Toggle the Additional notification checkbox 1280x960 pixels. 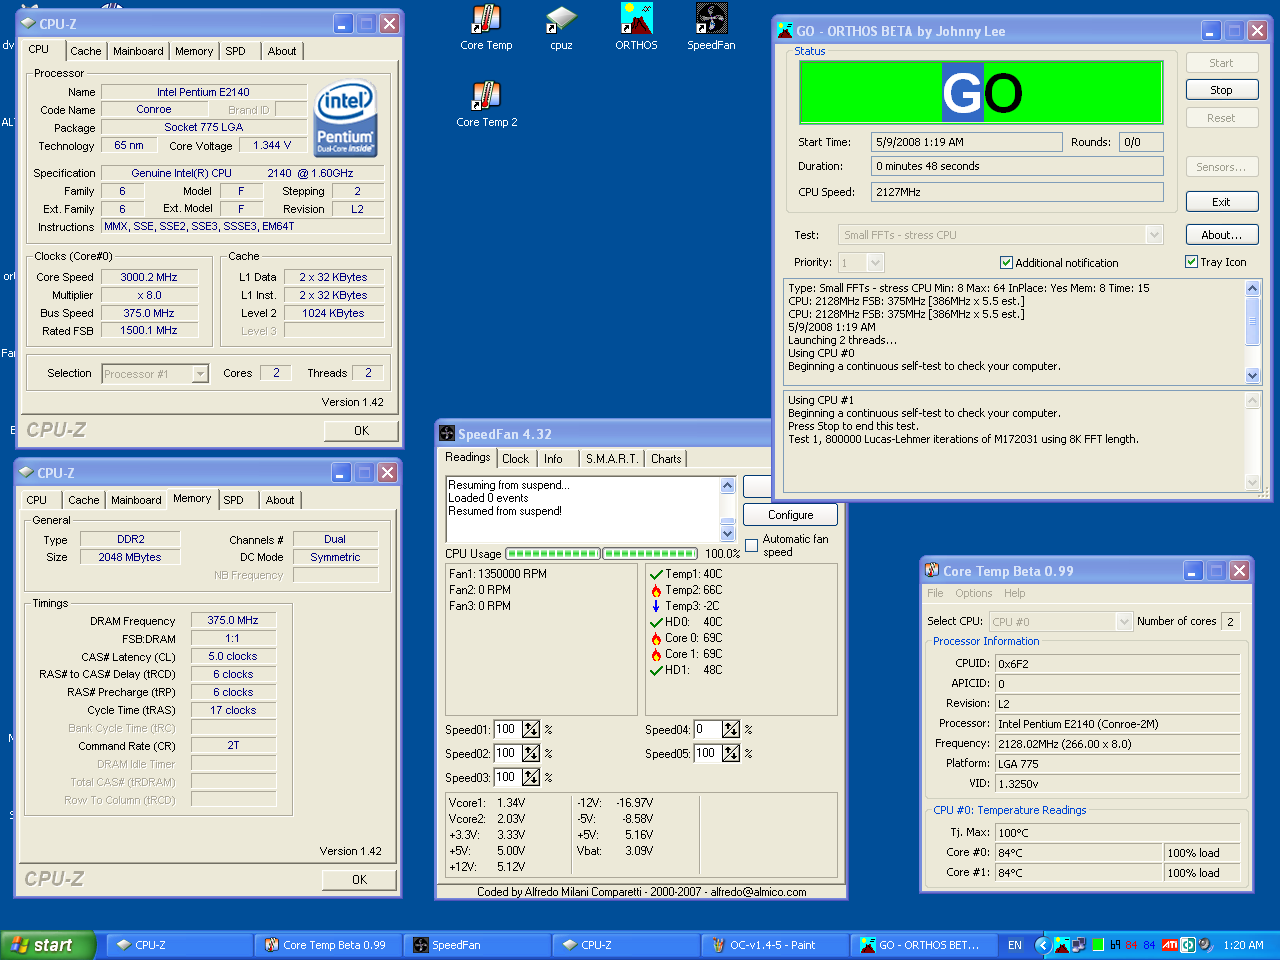[1006, 263]
